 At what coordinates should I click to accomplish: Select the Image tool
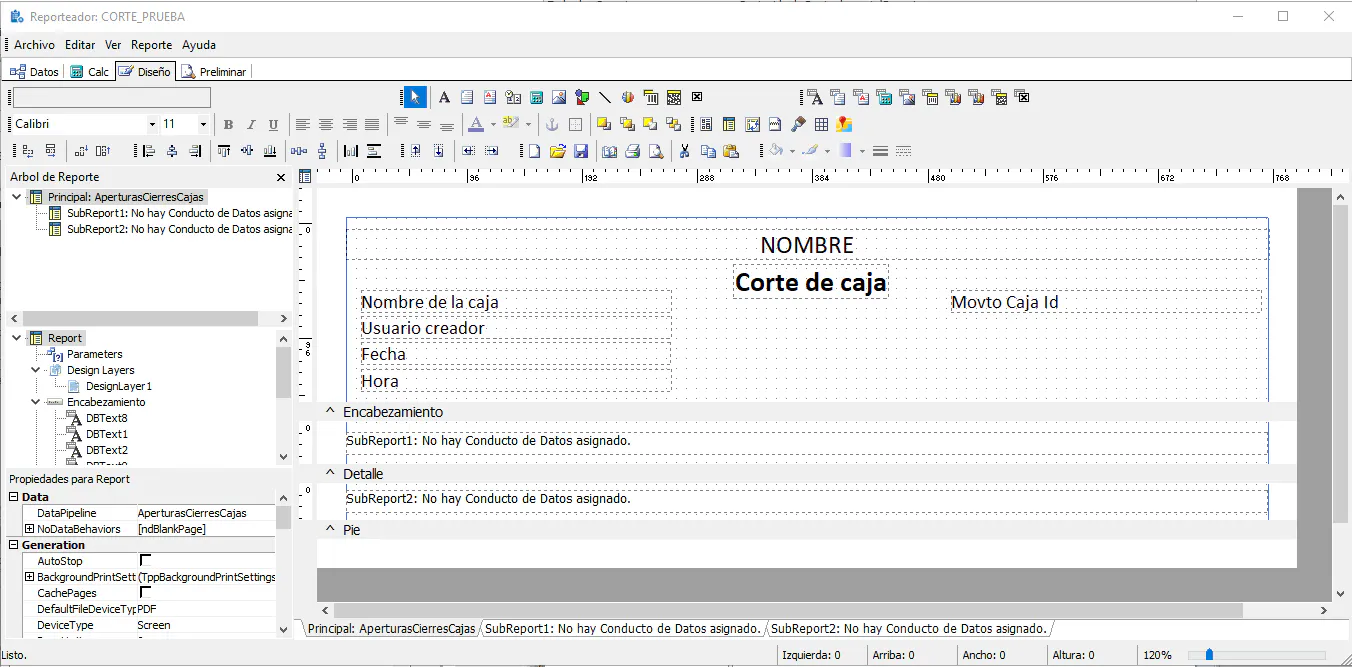coord(559,97)
